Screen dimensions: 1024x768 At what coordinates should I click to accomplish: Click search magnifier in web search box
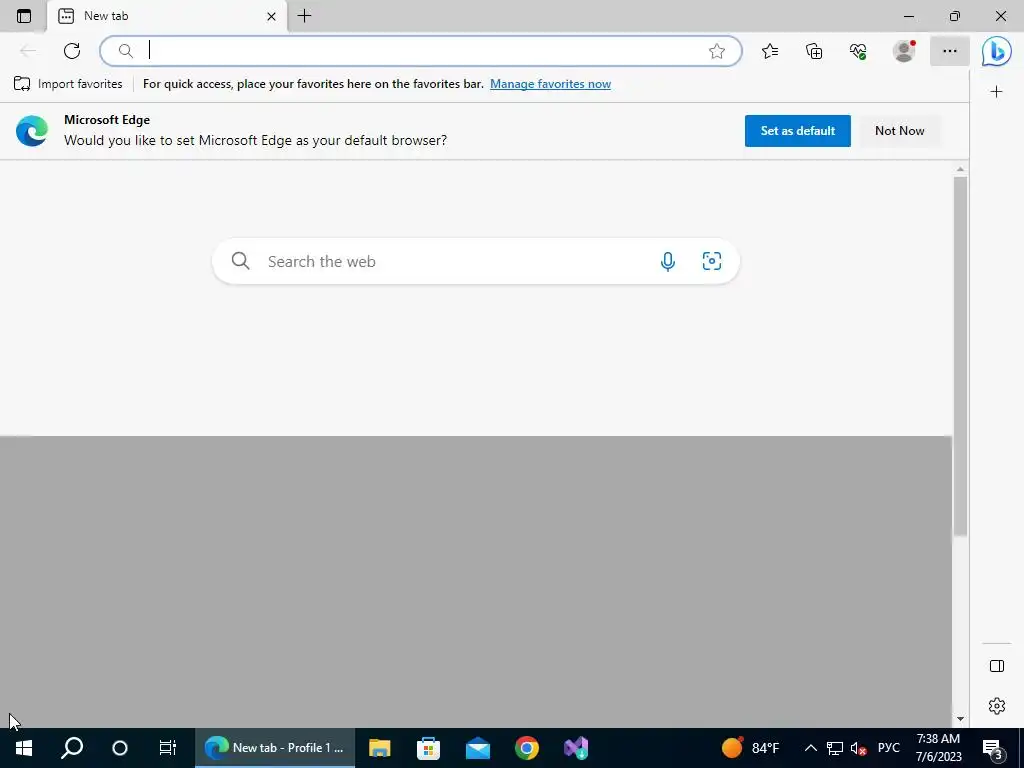tap(240, 261)
